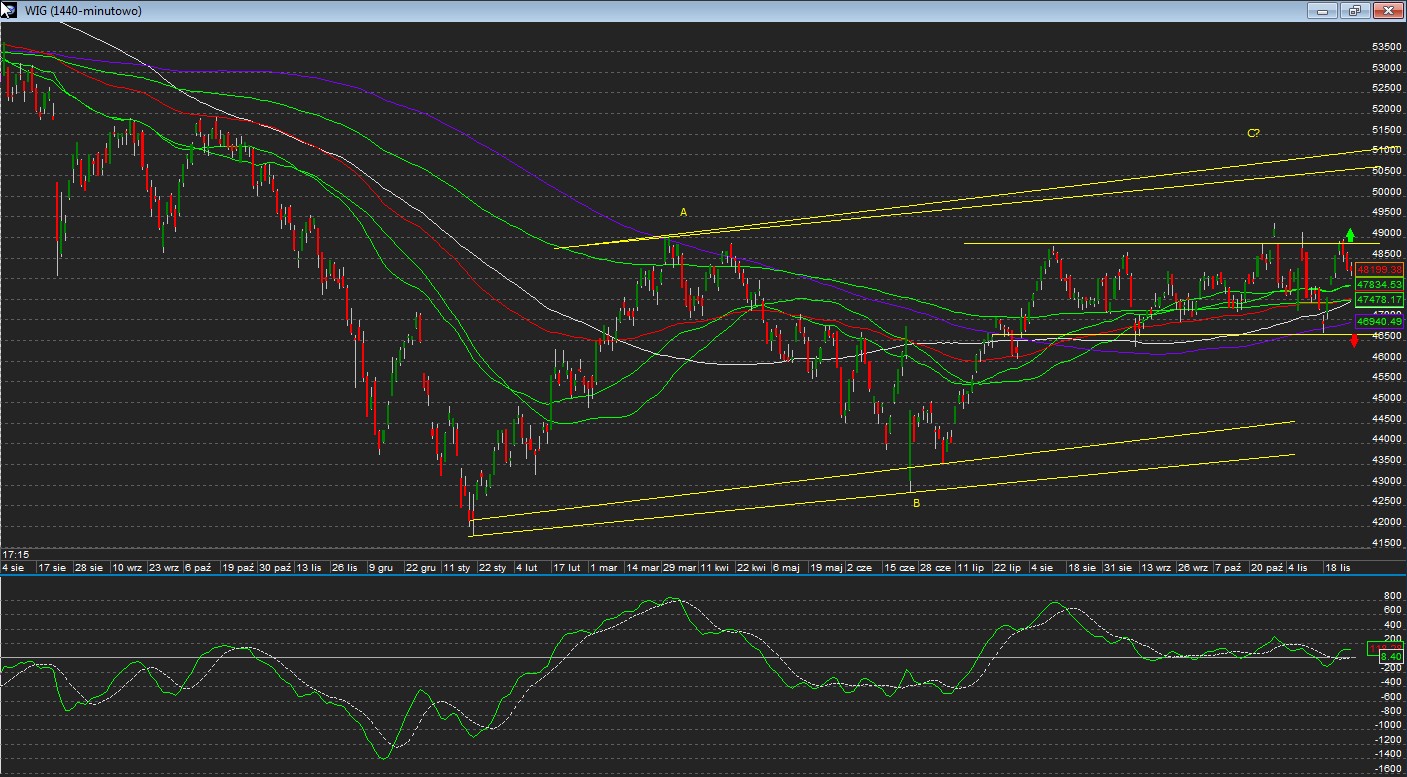The image size is (1407, 777).
Task: Click the 800 oscillator axis label
Action: [x=1392, y=594]
